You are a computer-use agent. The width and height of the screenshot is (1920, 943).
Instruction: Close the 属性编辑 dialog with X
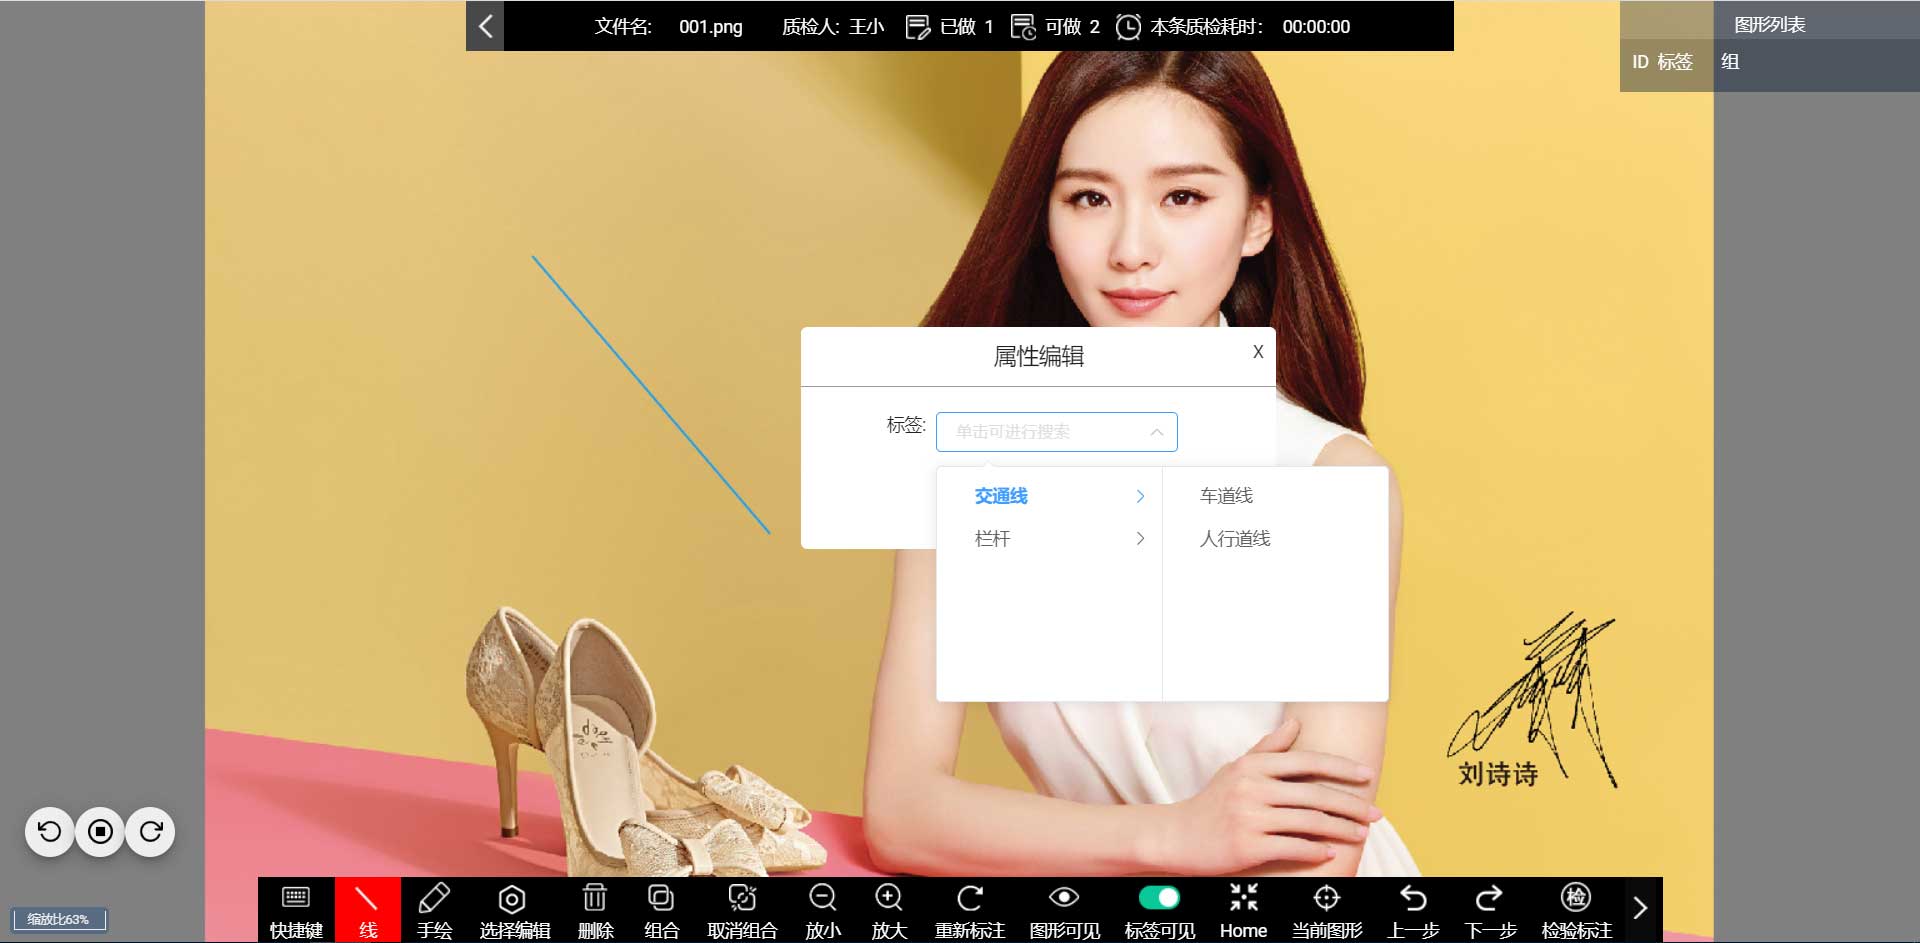(x=1258, y=352)
